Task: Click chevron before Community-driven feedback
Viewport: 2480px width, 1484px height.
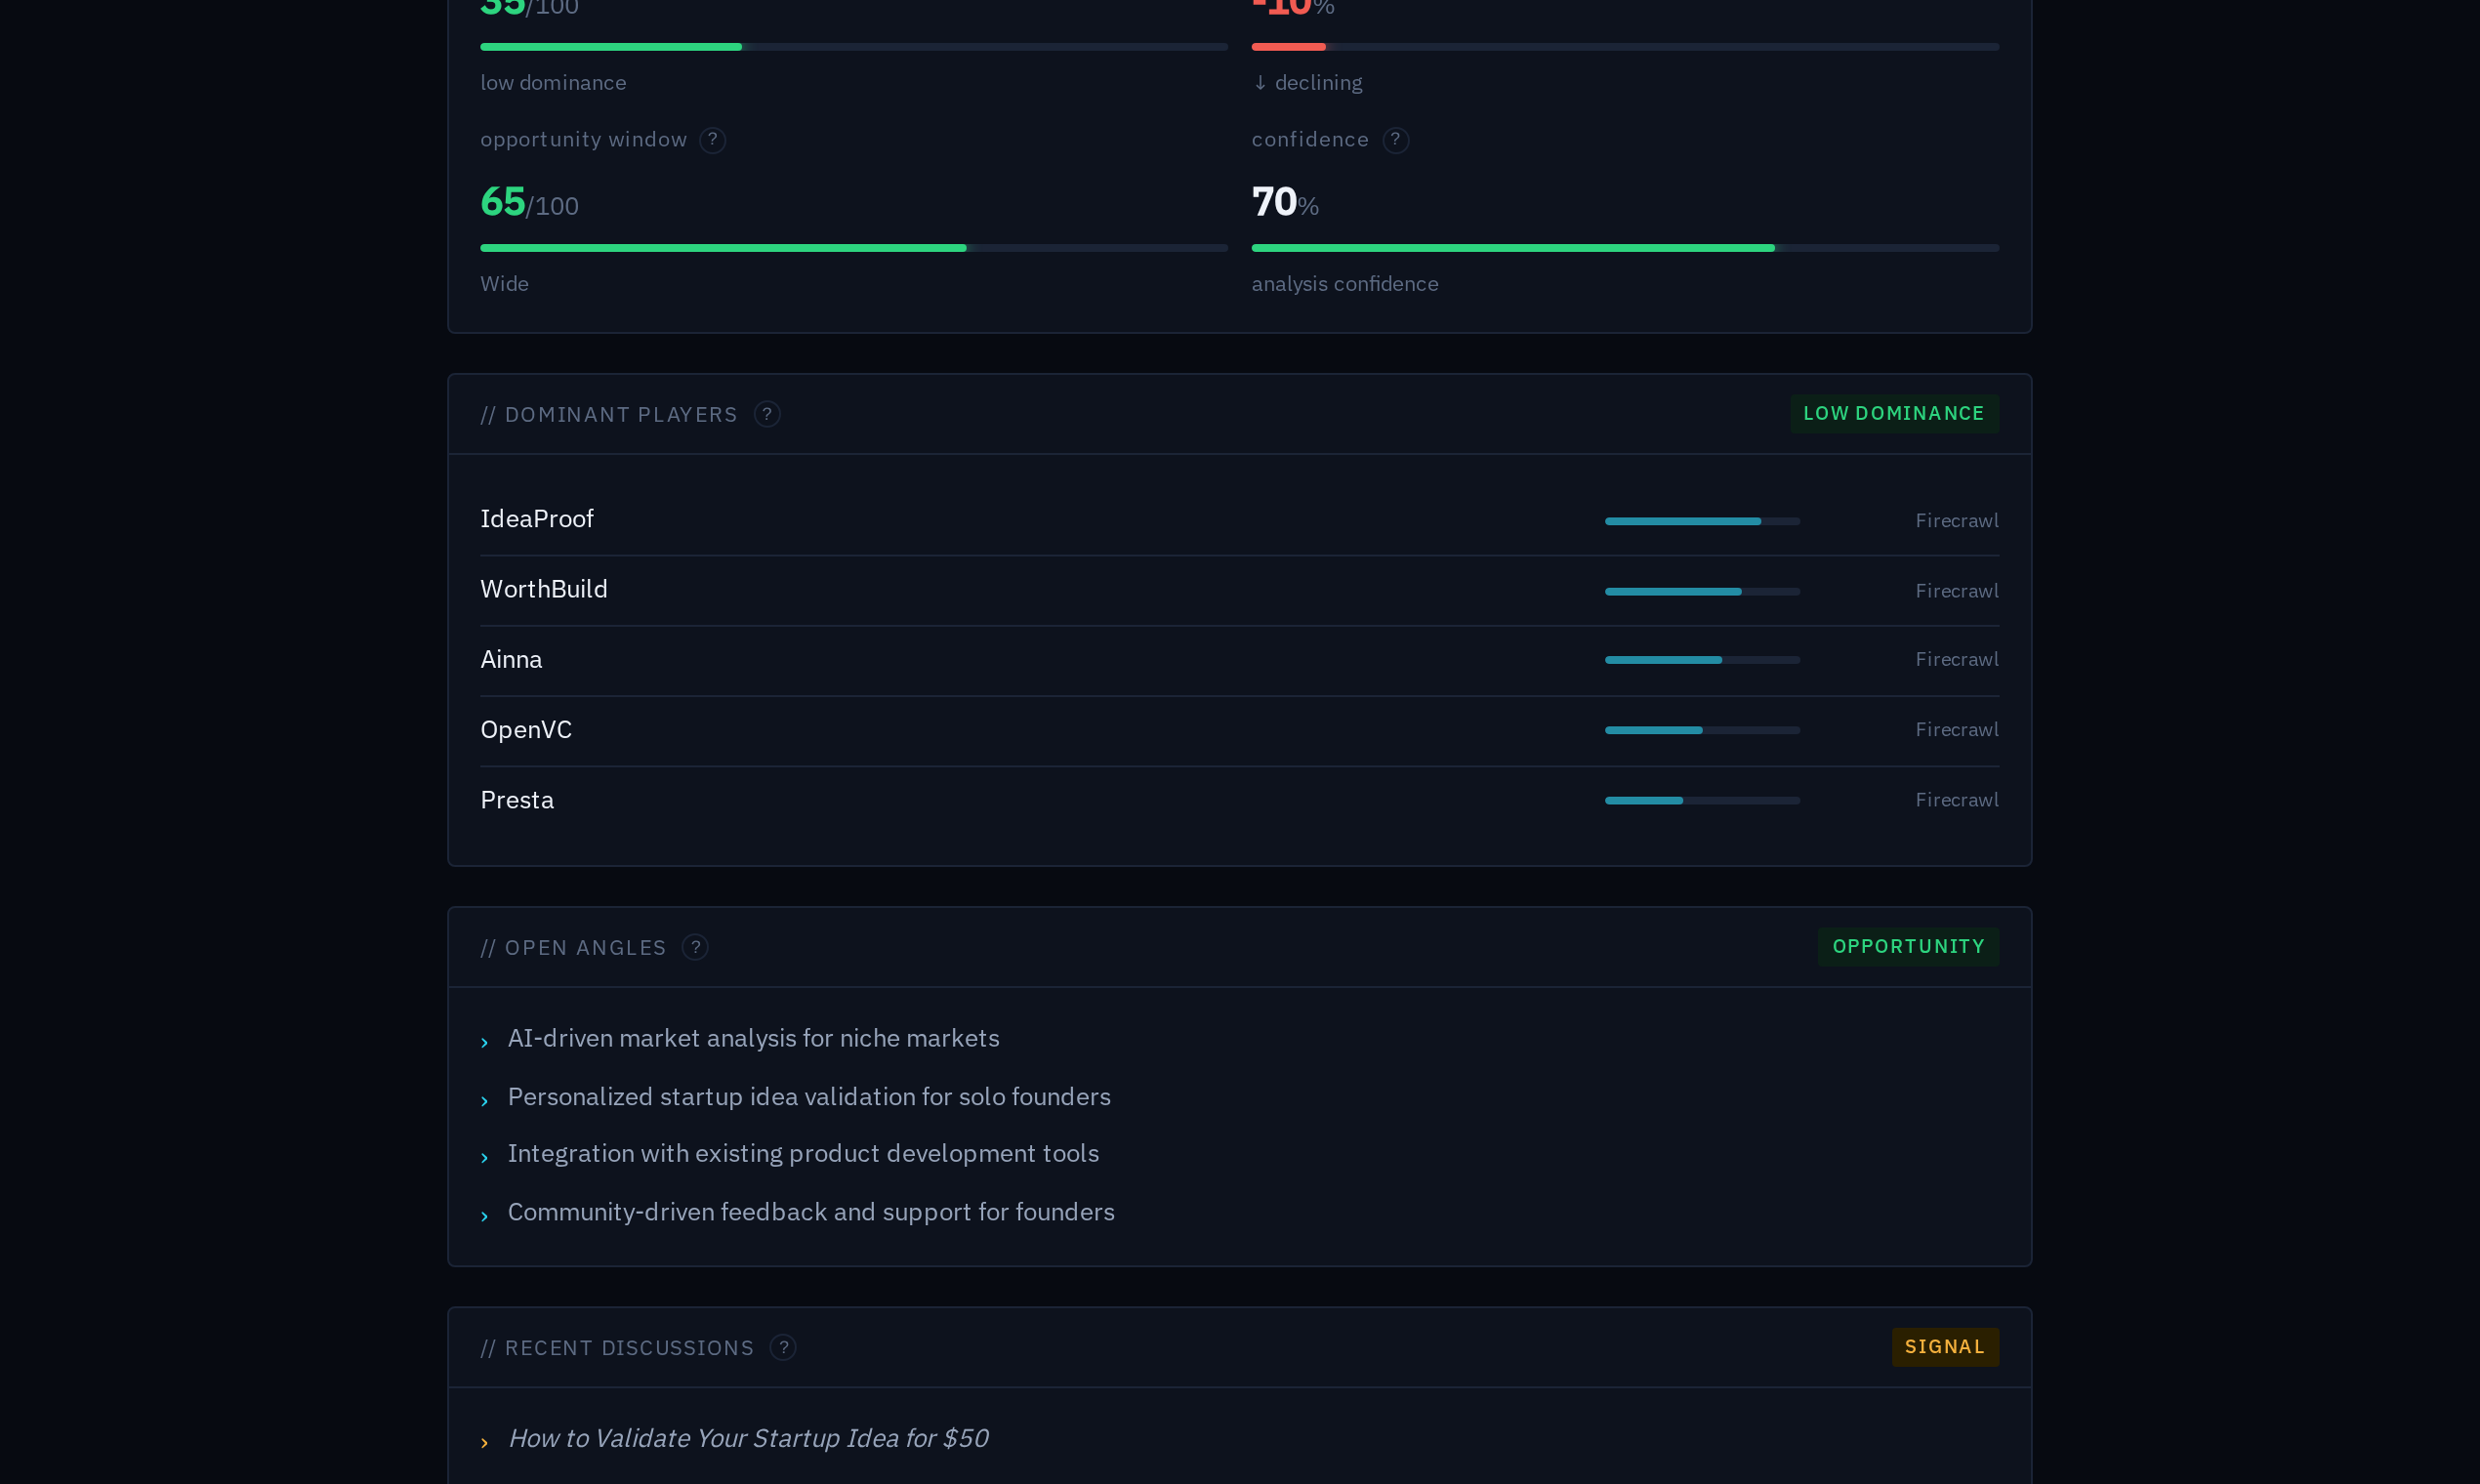Action: pyautogui.click(x=485, y=1217)
